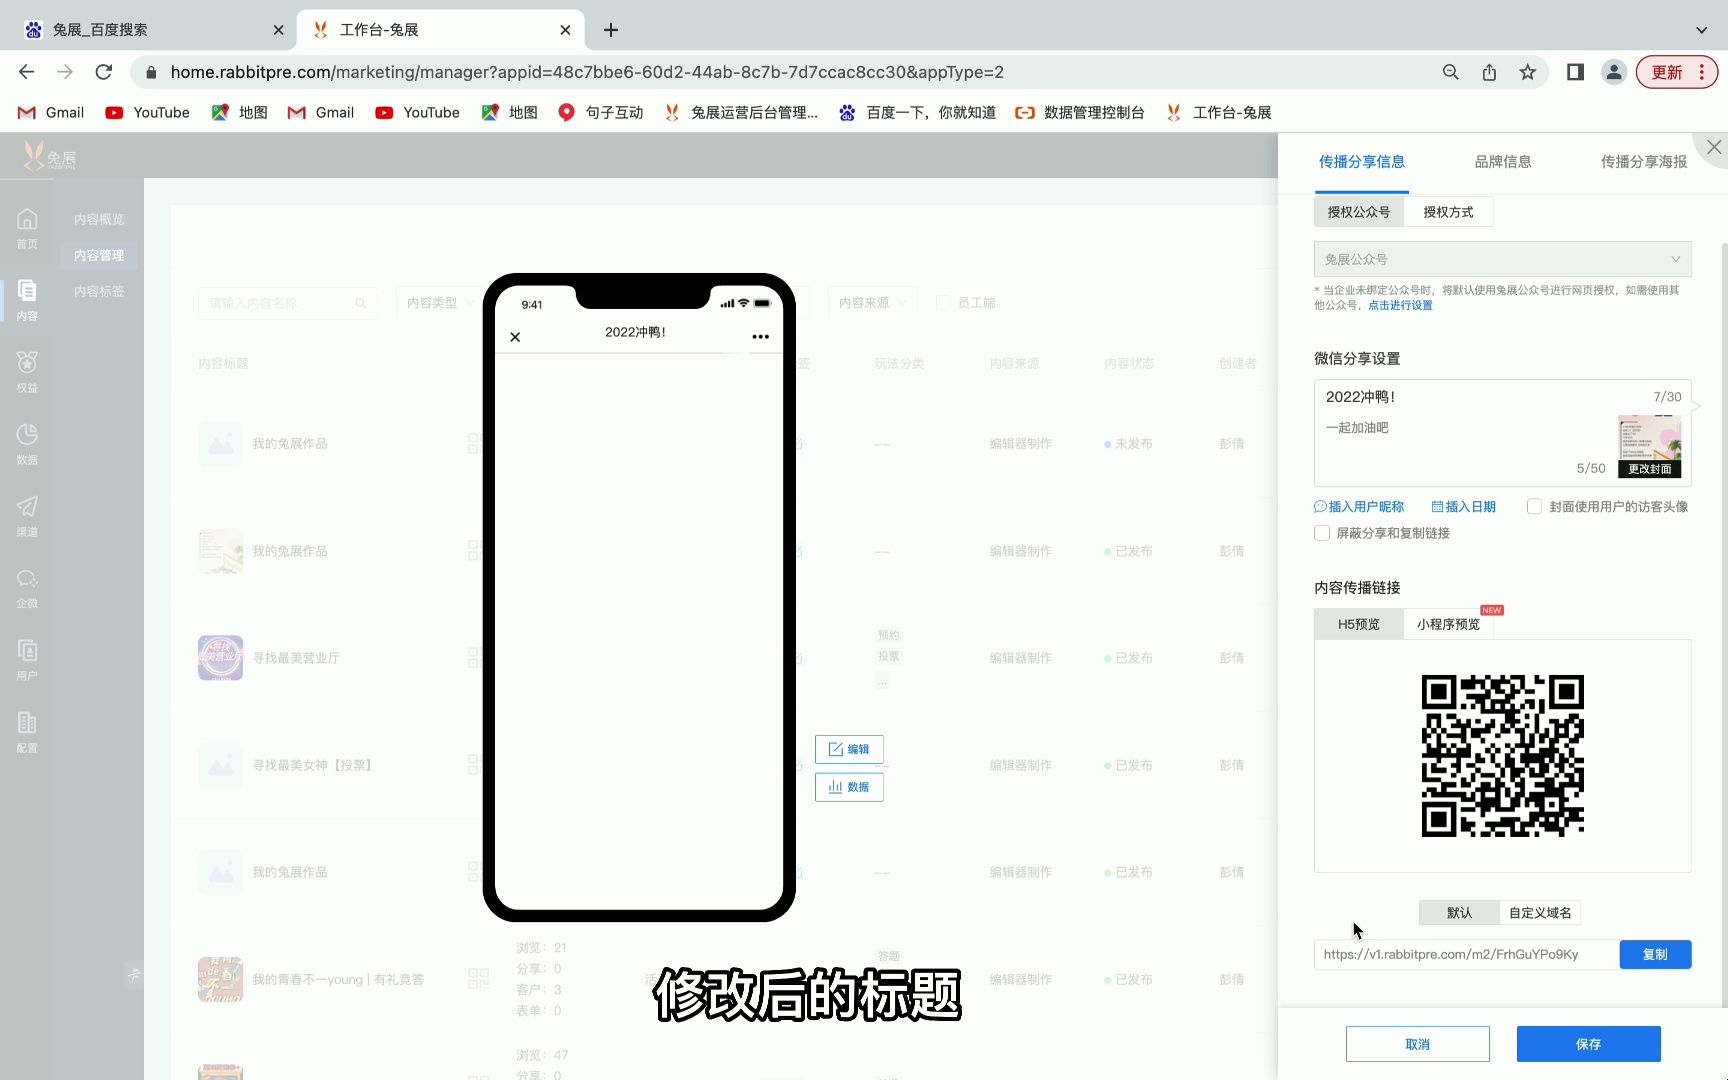
Task: Enable 封面使用用户的访客头像 checkbox
Action: tap(1533, 506)
